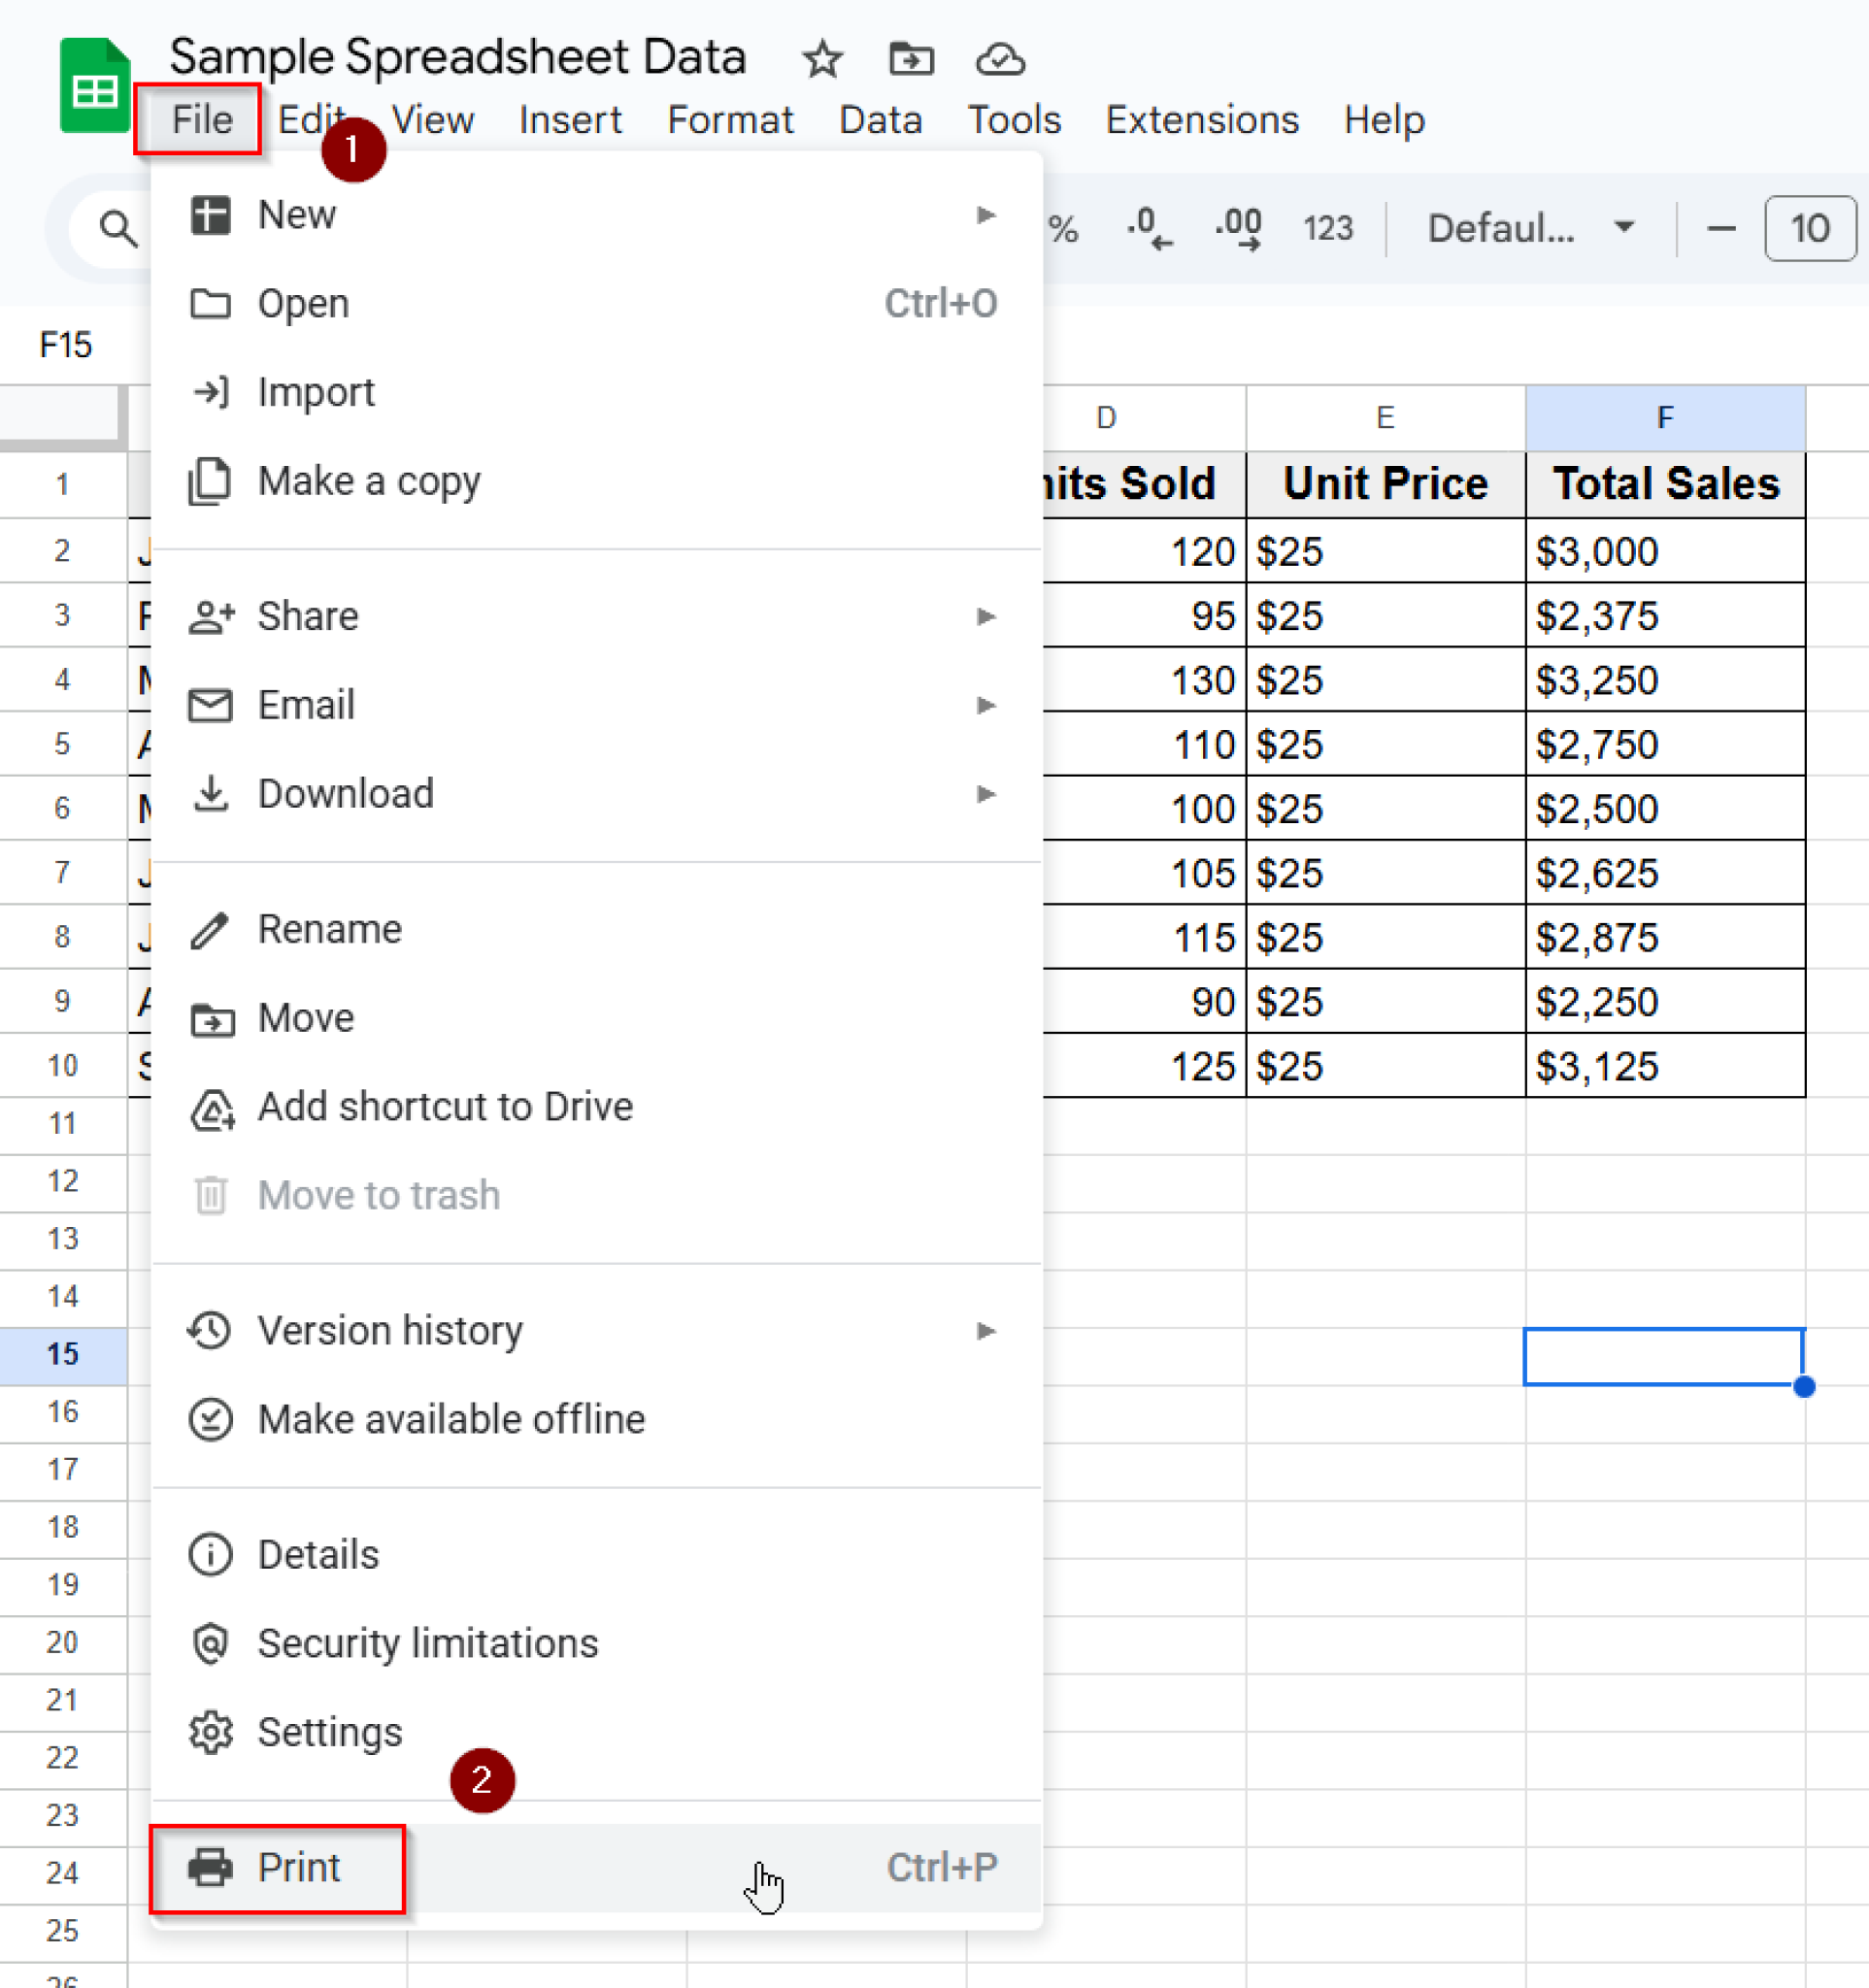Open the Default font dropdown
Screen dimensions: 1869x1988
(x=1530, y=229)
